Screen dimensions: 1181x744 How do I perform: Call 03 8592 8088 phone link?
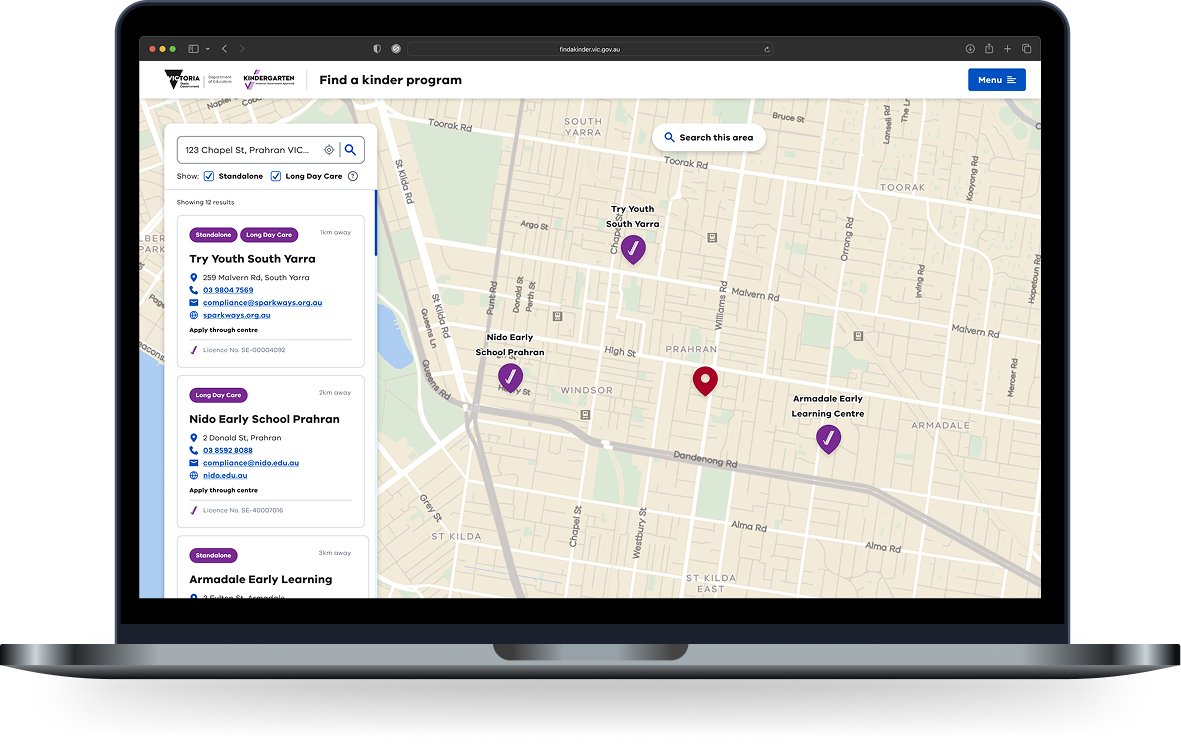pyautogui.click(x=227, y=450)
